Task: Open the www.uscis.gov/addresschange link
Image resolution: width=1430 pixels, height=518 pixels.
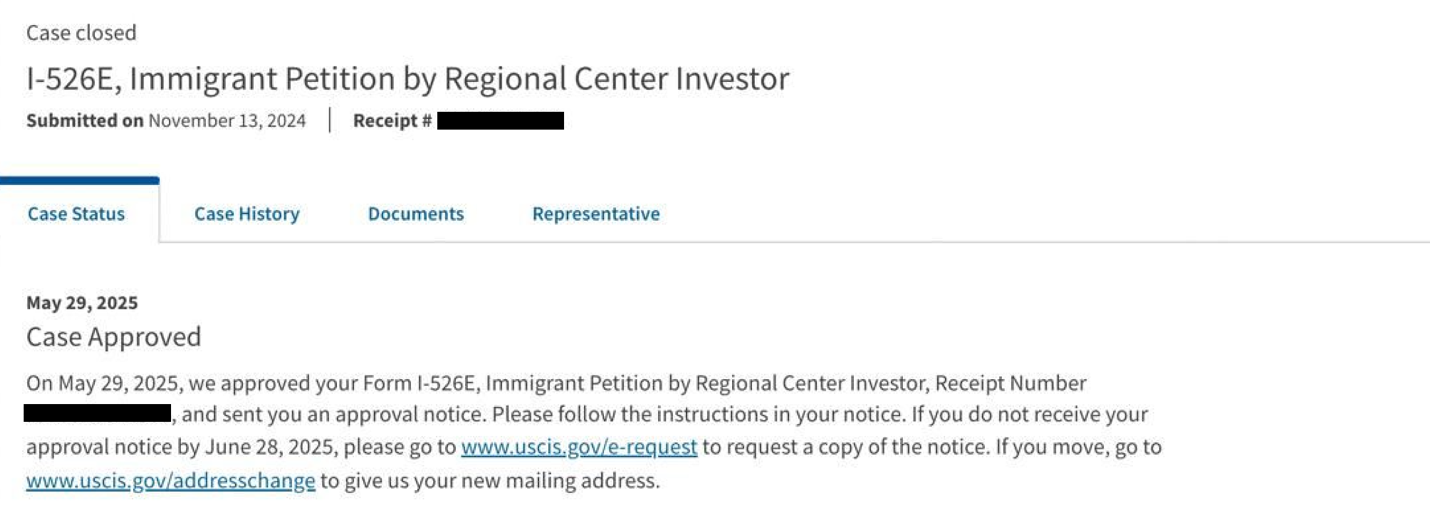Action: tap(170, 481)
